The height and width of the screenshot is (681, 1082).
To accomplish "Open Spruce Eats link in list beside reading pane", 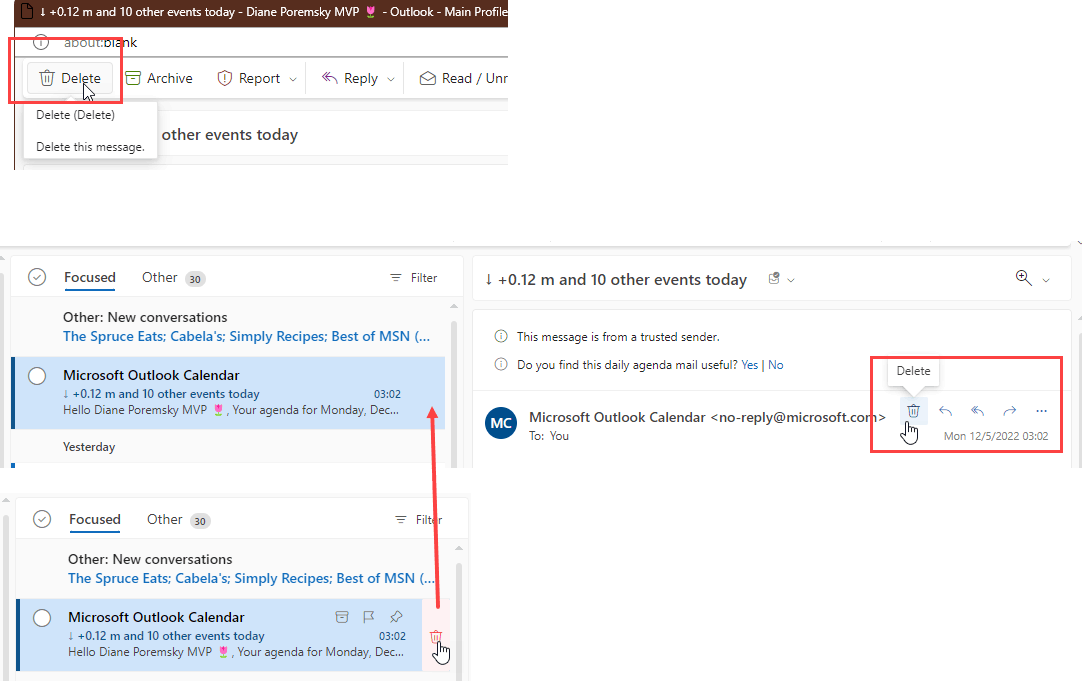I will coord(246,336).
